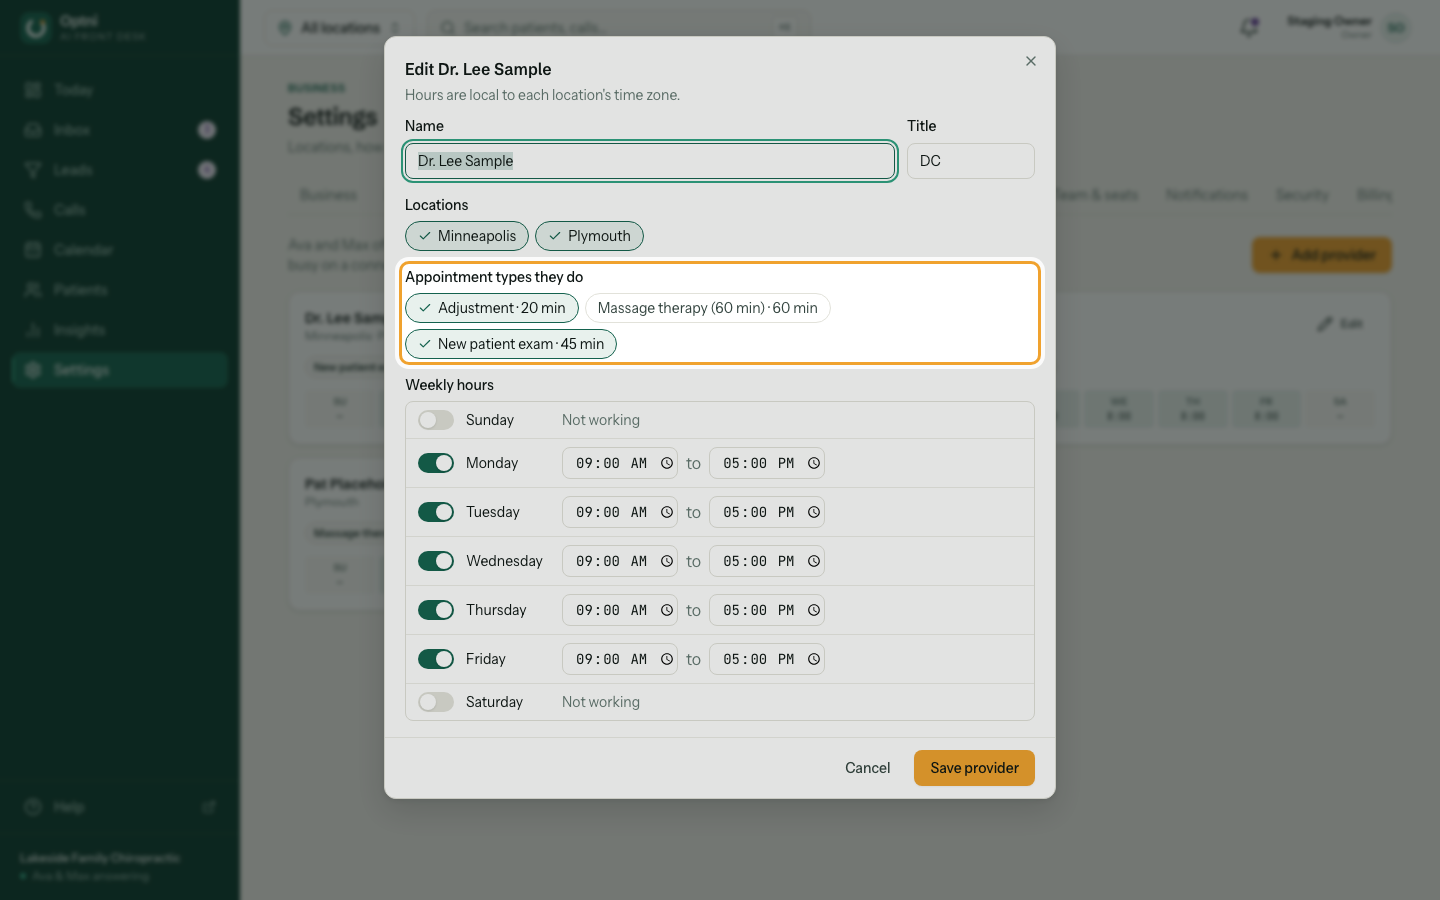
Task: Cancel editing the provider
Action: point(867,768)
